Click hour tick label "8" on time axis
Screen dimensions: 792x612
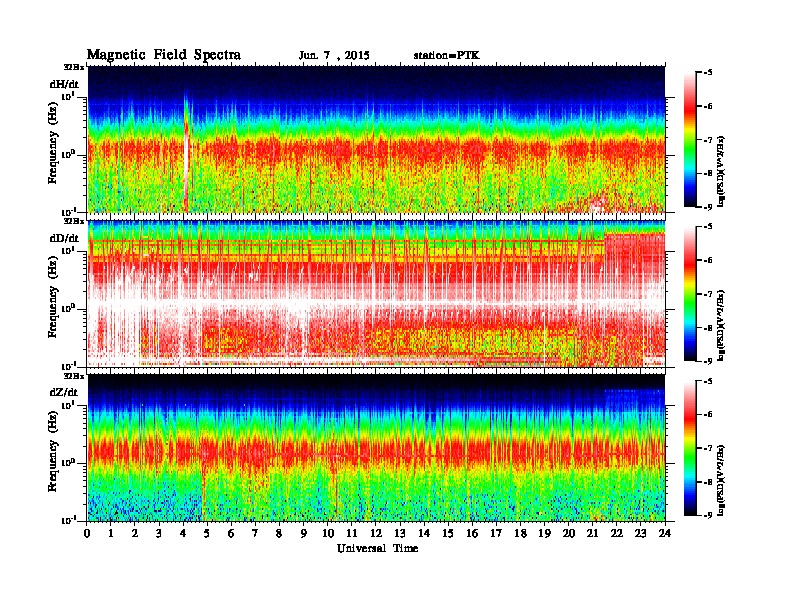click(280, 533)
